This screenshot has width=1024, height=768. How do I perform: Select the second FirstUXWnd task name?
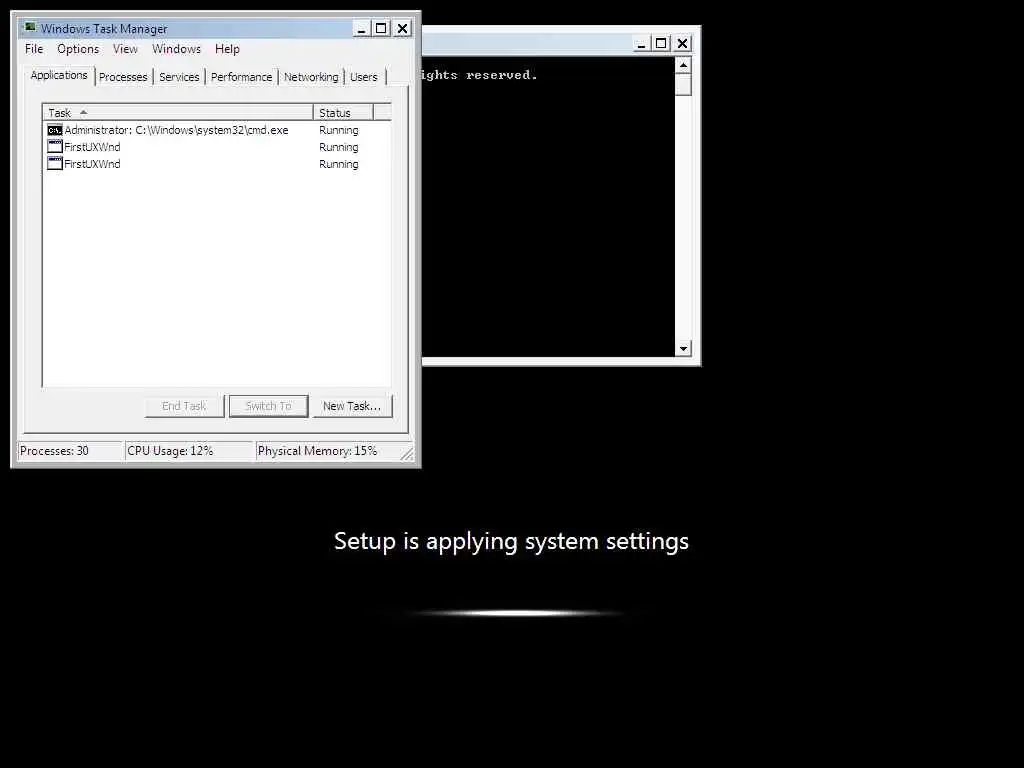pyautogui.click(x=92, y=164)
